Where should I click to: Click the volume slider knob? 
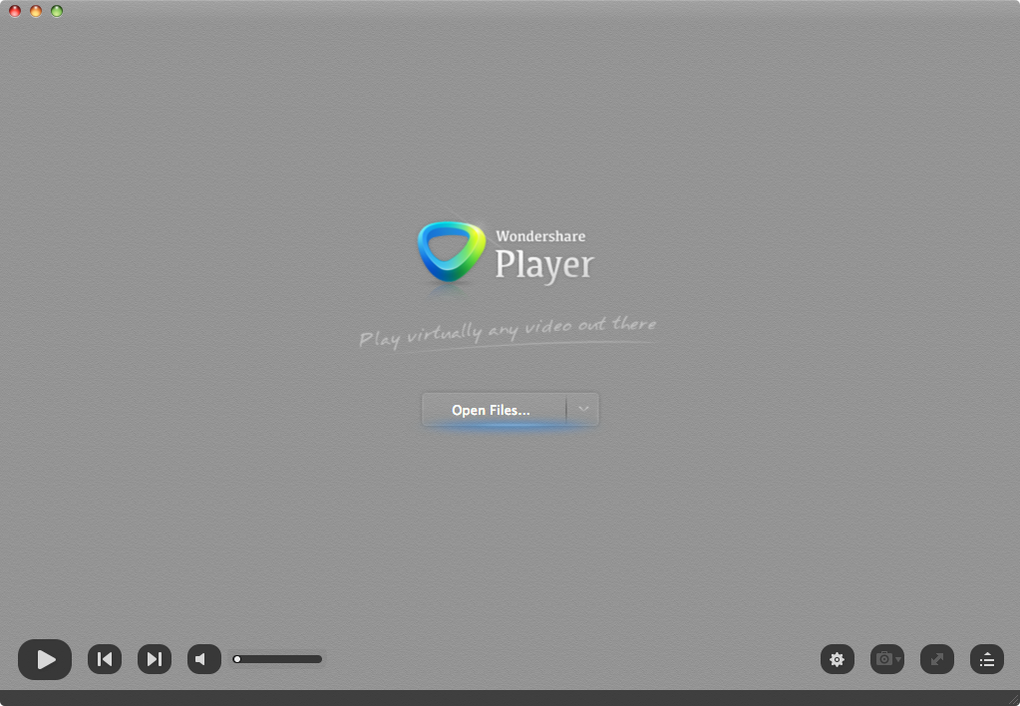(237, 659)
